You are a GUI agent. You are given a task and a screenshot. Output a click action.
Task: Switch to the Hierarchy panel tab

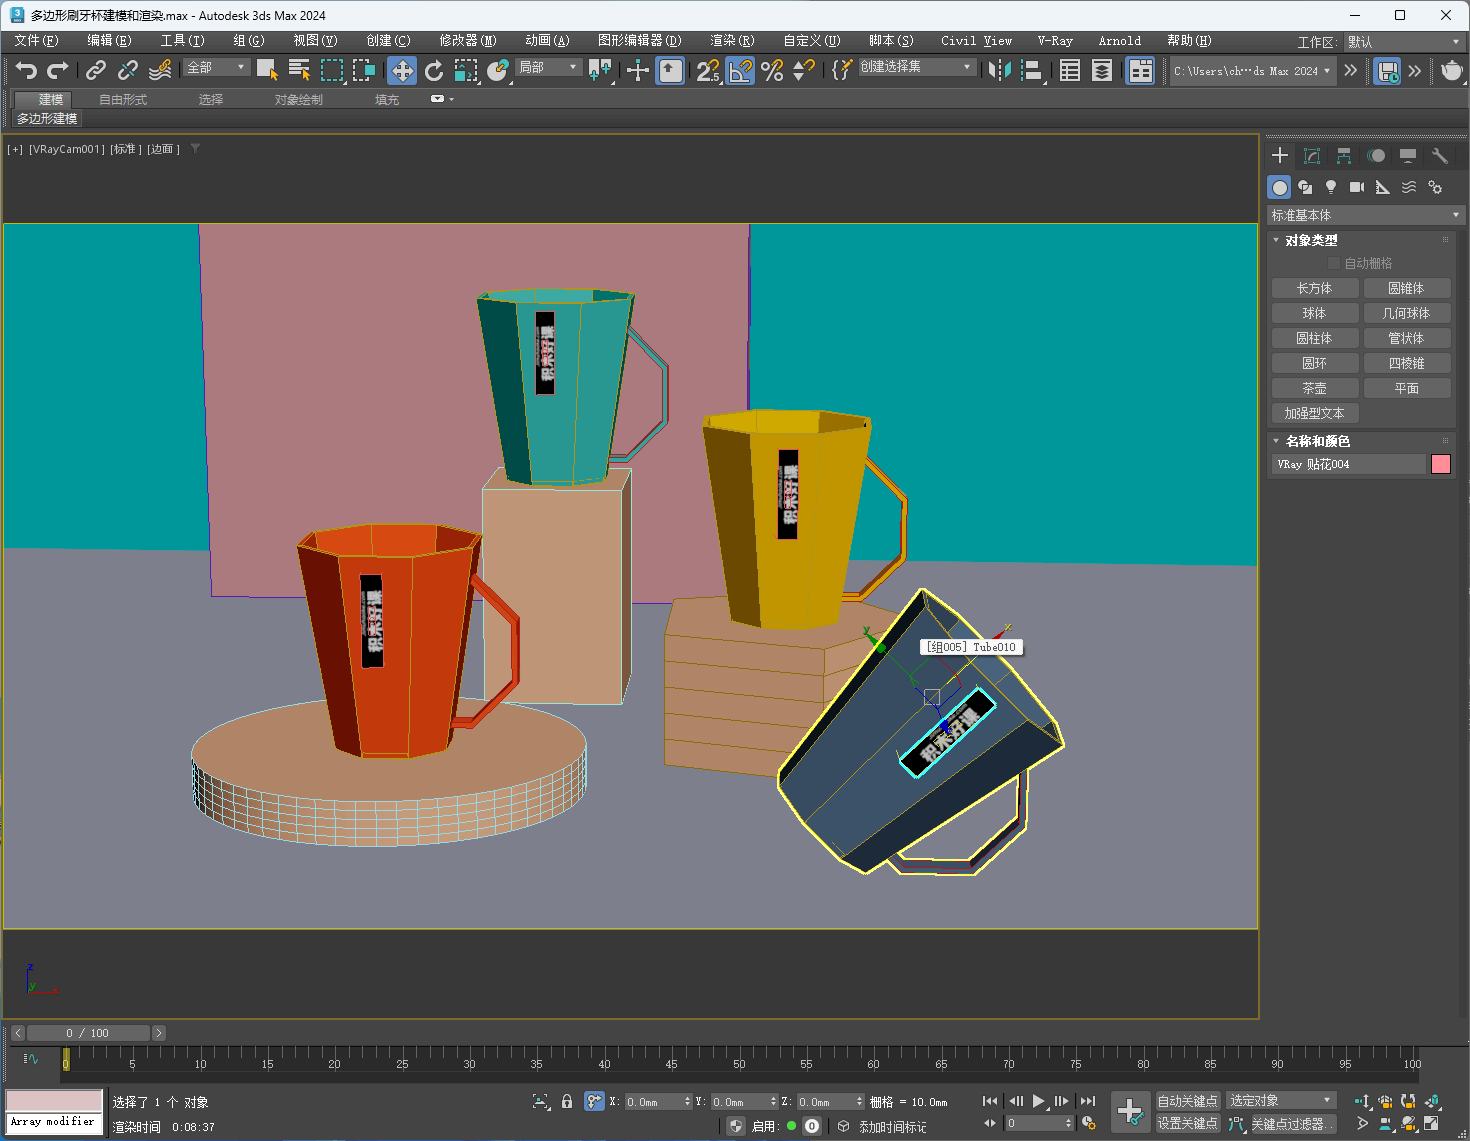click(x=1344, y=156)
